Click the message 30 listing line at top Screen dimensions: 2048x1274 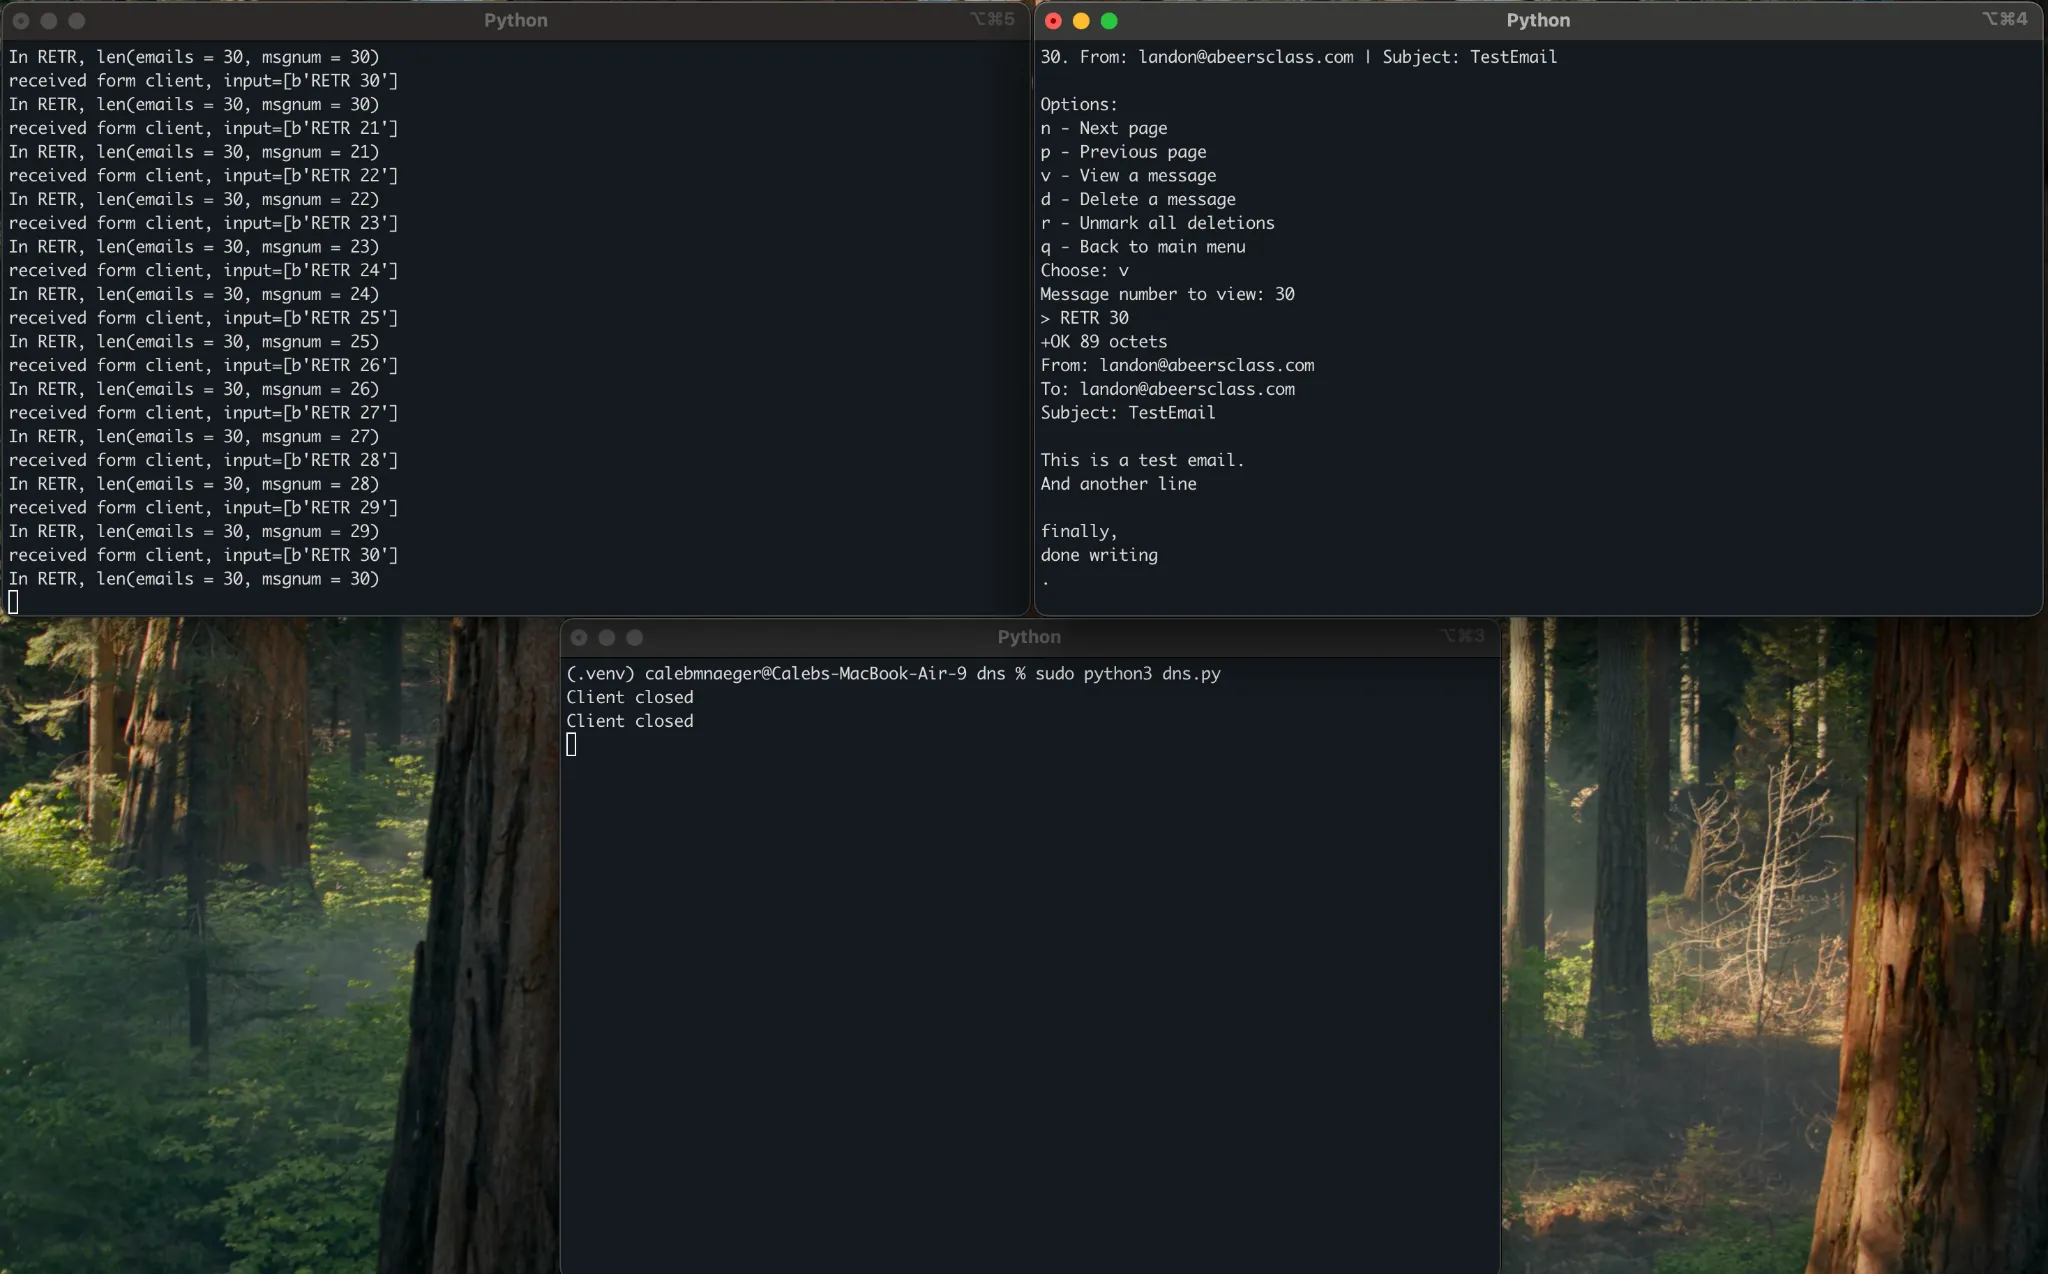(x=1299, y=57)
